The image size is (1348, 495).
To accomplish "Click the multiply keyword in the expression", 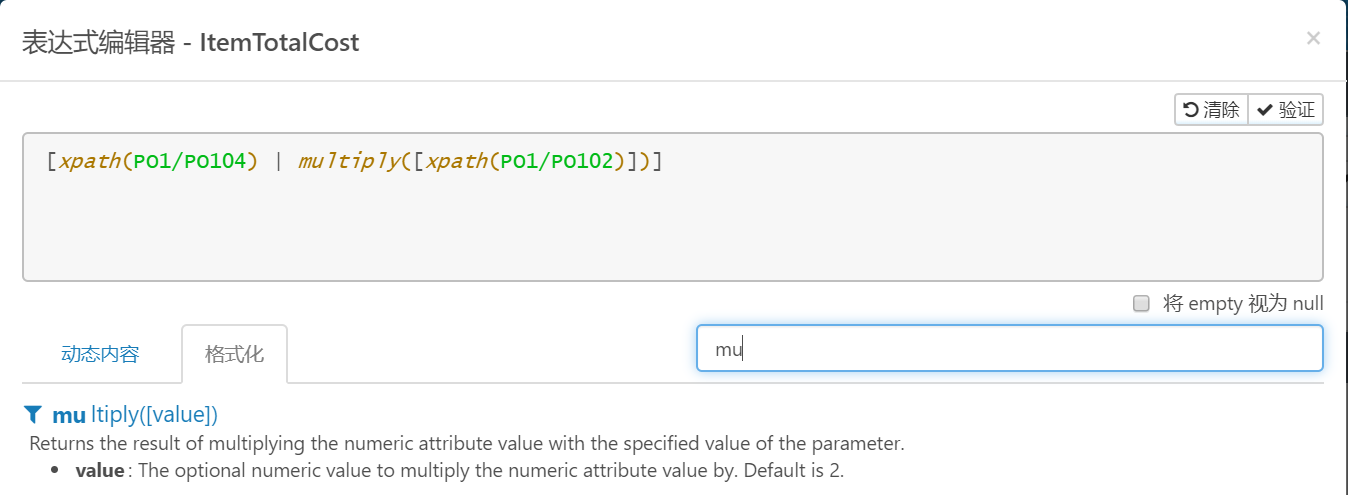I will pos(343,161).
